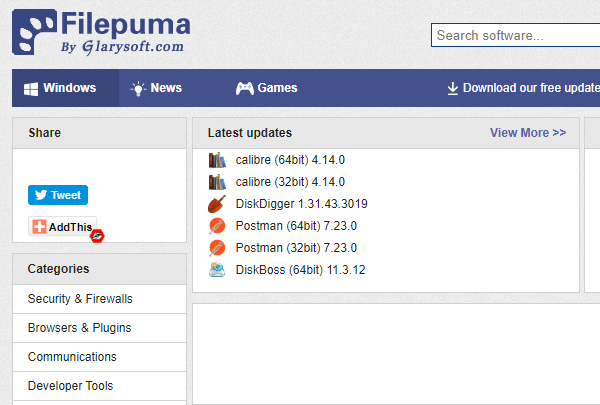Open Security & Firewalls category

click(99, 299)
